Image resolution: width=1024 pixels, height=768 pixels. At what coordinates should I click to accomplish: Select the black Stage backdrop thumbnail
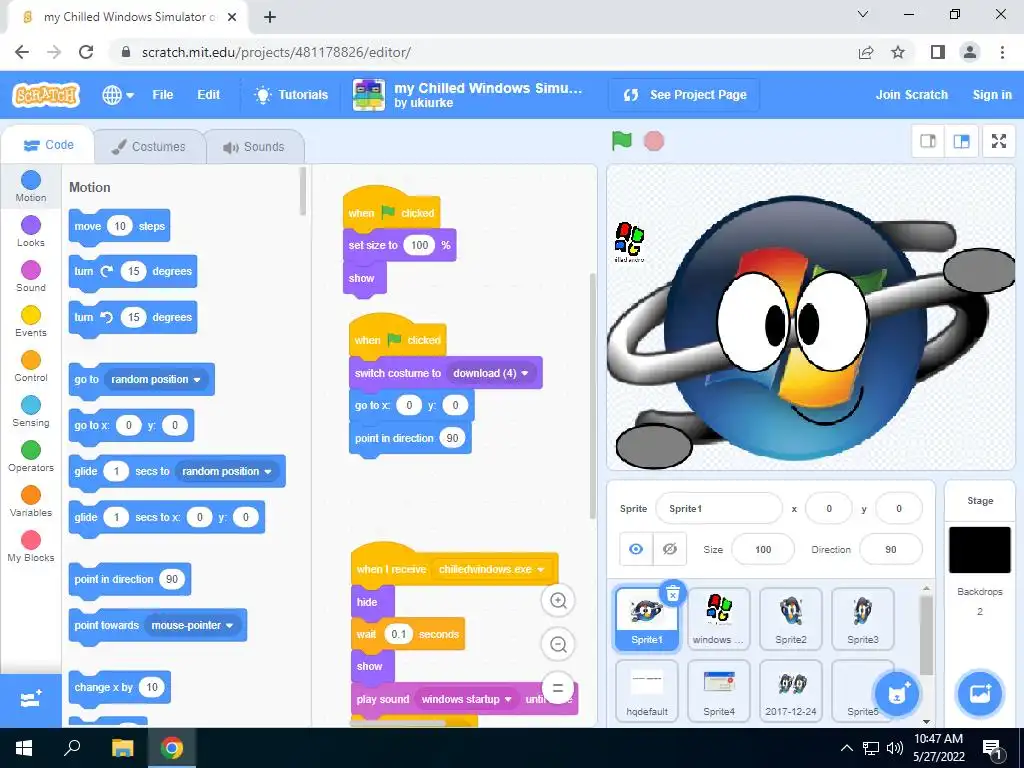(x=980, y=550)
